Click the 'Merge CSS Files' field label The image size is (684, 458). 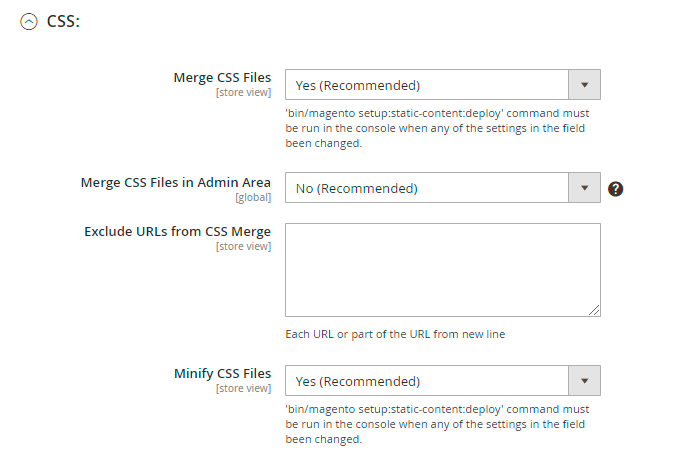coord(222,78)
